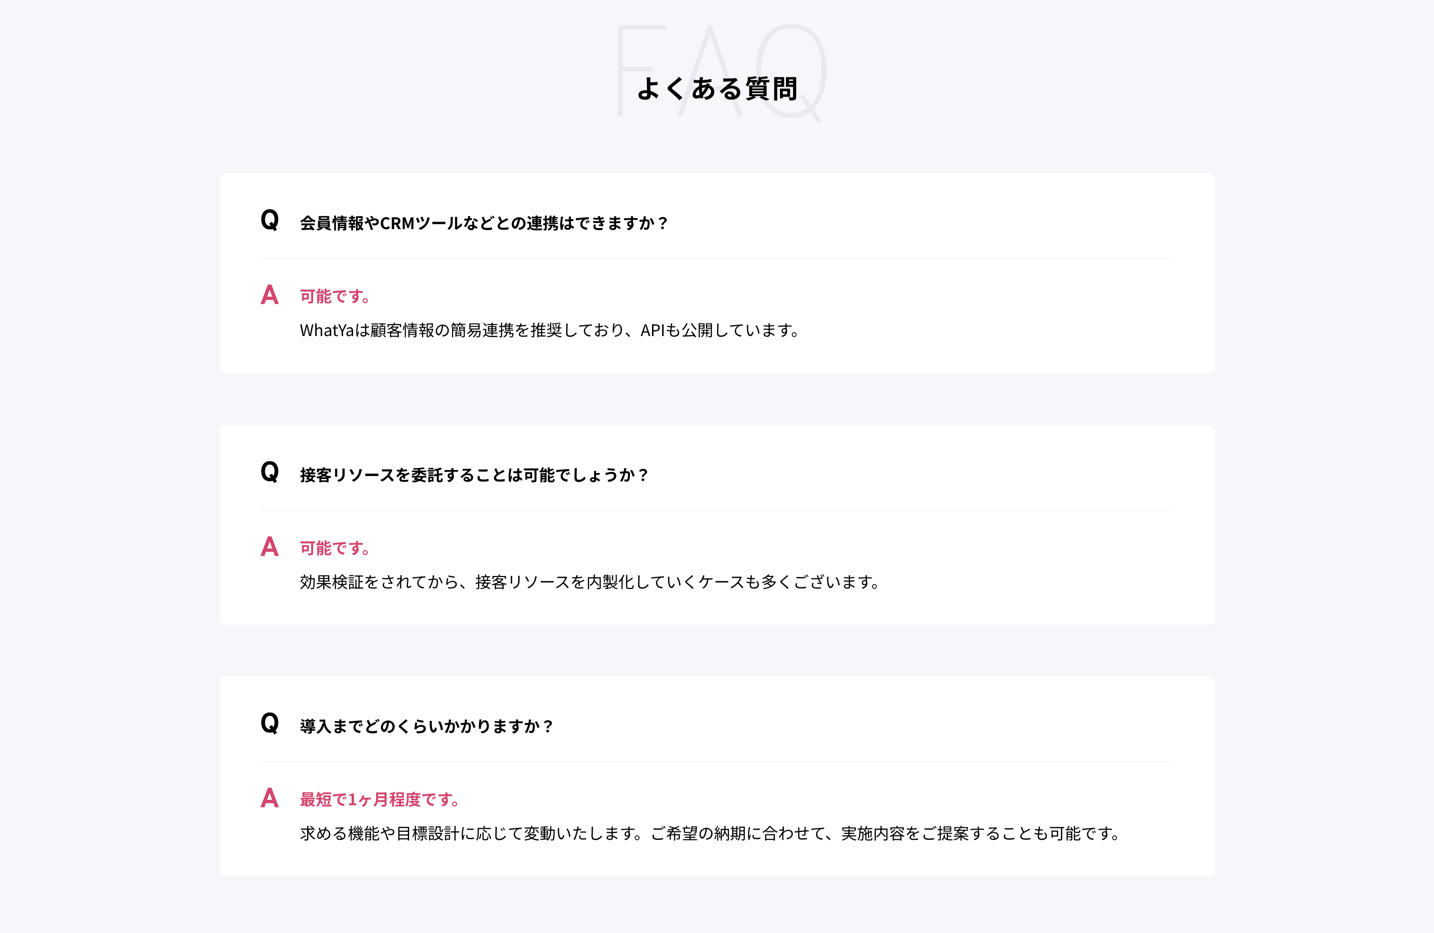Click pink text 最短で1ヶ月程度です。
Image resolution: width=1434 pixels, height=933 pixels.
(x=381, y=799)
